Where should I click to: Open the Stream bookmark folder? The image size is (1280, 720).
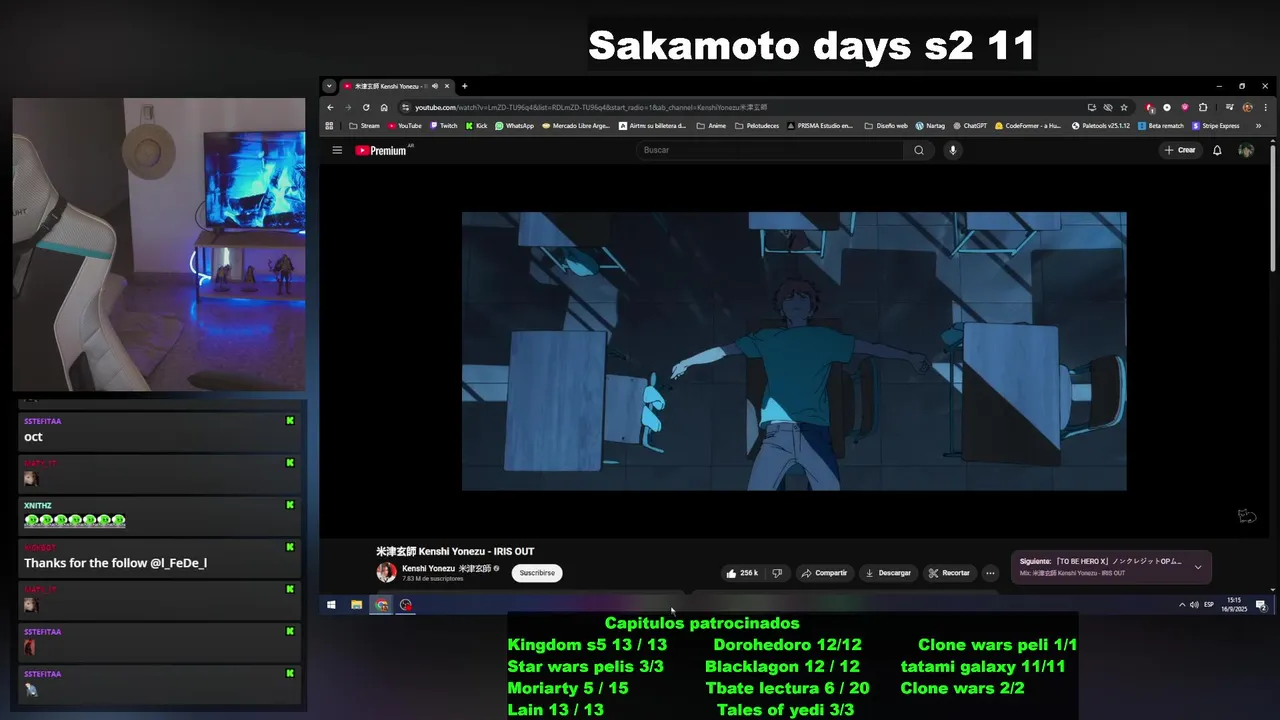[x=364, y=126]
